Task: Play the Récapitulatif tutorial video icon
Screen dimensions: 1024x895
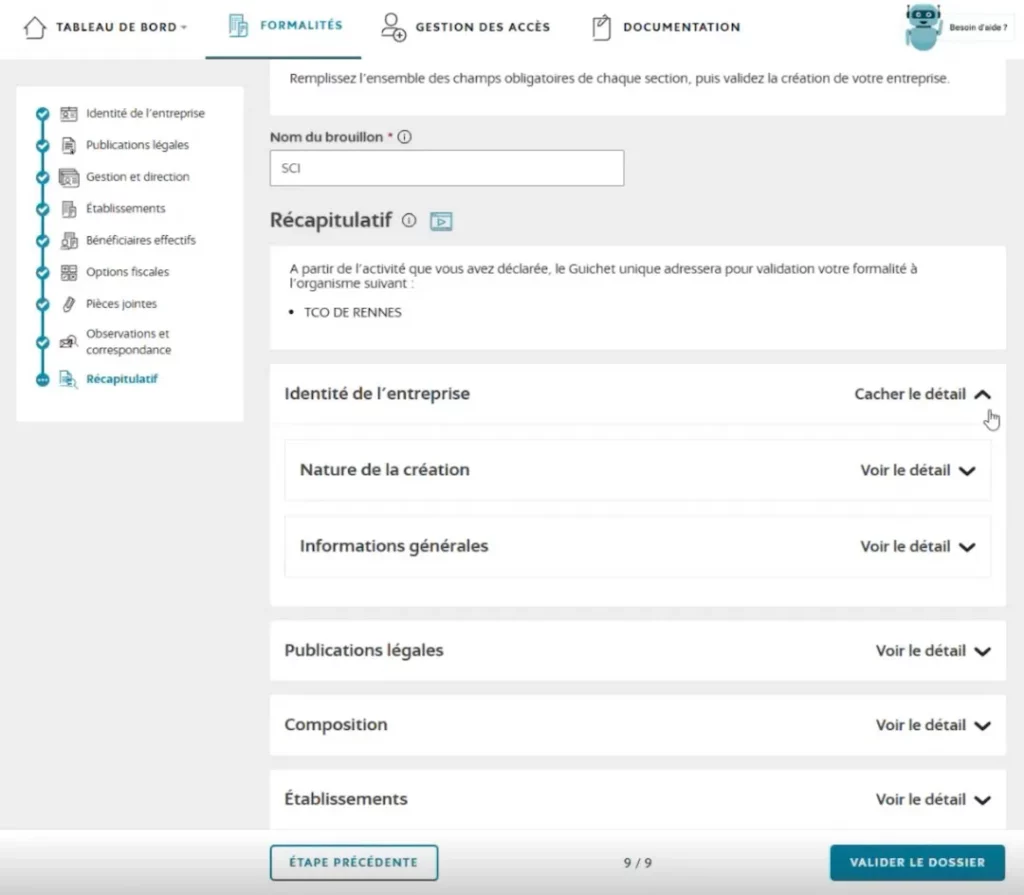Action: pos(441,221)
